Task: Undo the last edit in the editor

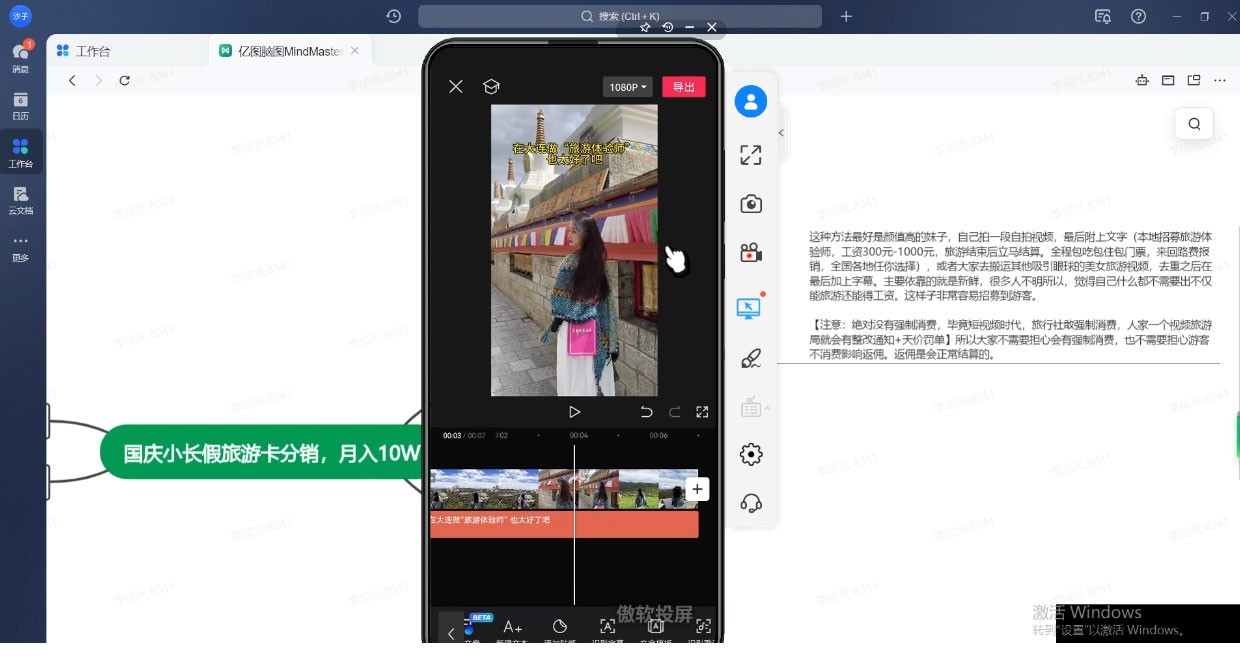Action: click(x=646, y=412)
